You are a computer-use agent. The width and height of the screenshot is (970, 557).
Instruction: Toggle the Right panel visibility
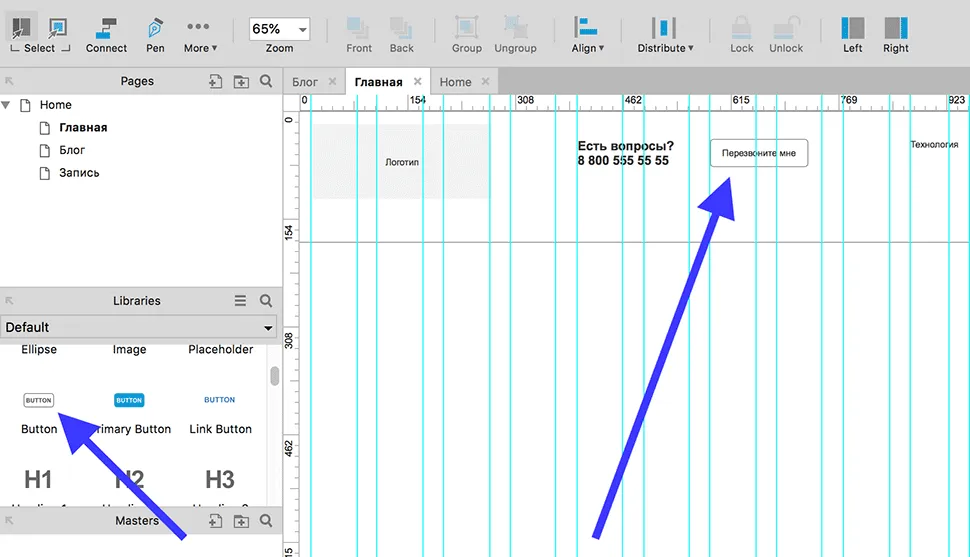(x=896, y=28)
